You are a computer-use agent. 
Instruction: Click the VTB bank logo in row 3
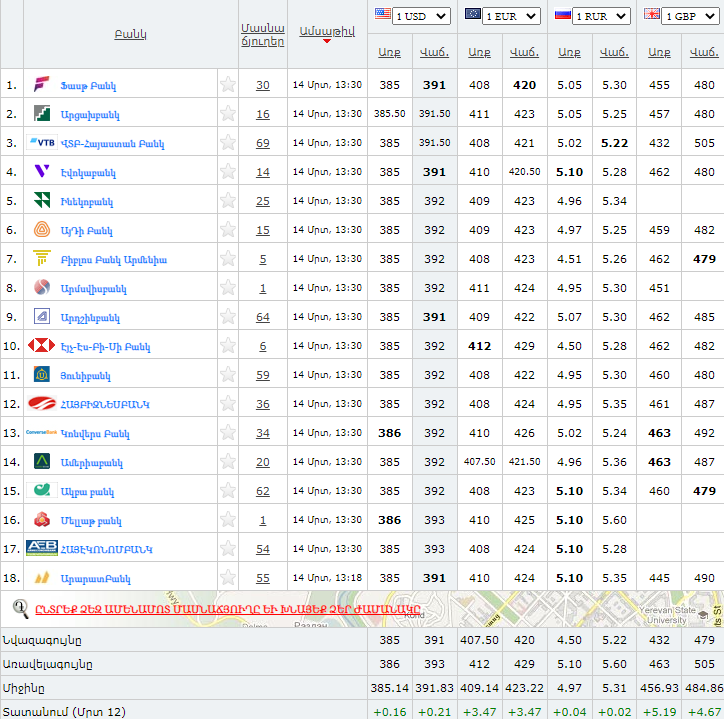pyautogui.click(x=42, y=142)
